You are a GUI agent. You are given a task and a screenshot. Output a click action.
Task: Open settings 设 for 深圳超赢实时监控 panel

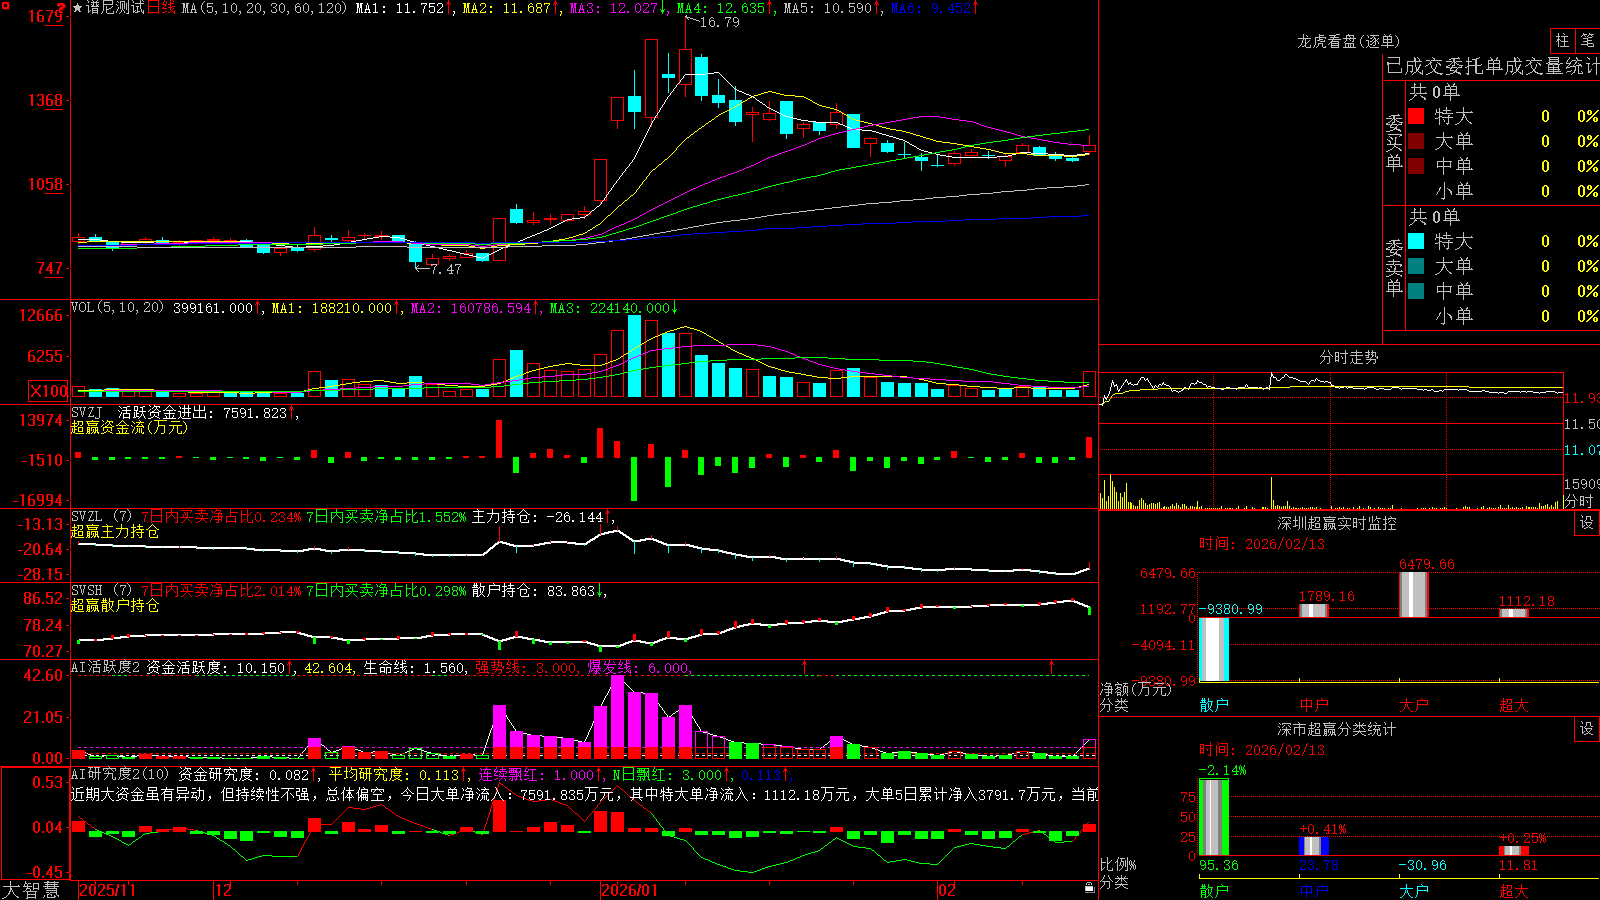[x=1587, y=523]
